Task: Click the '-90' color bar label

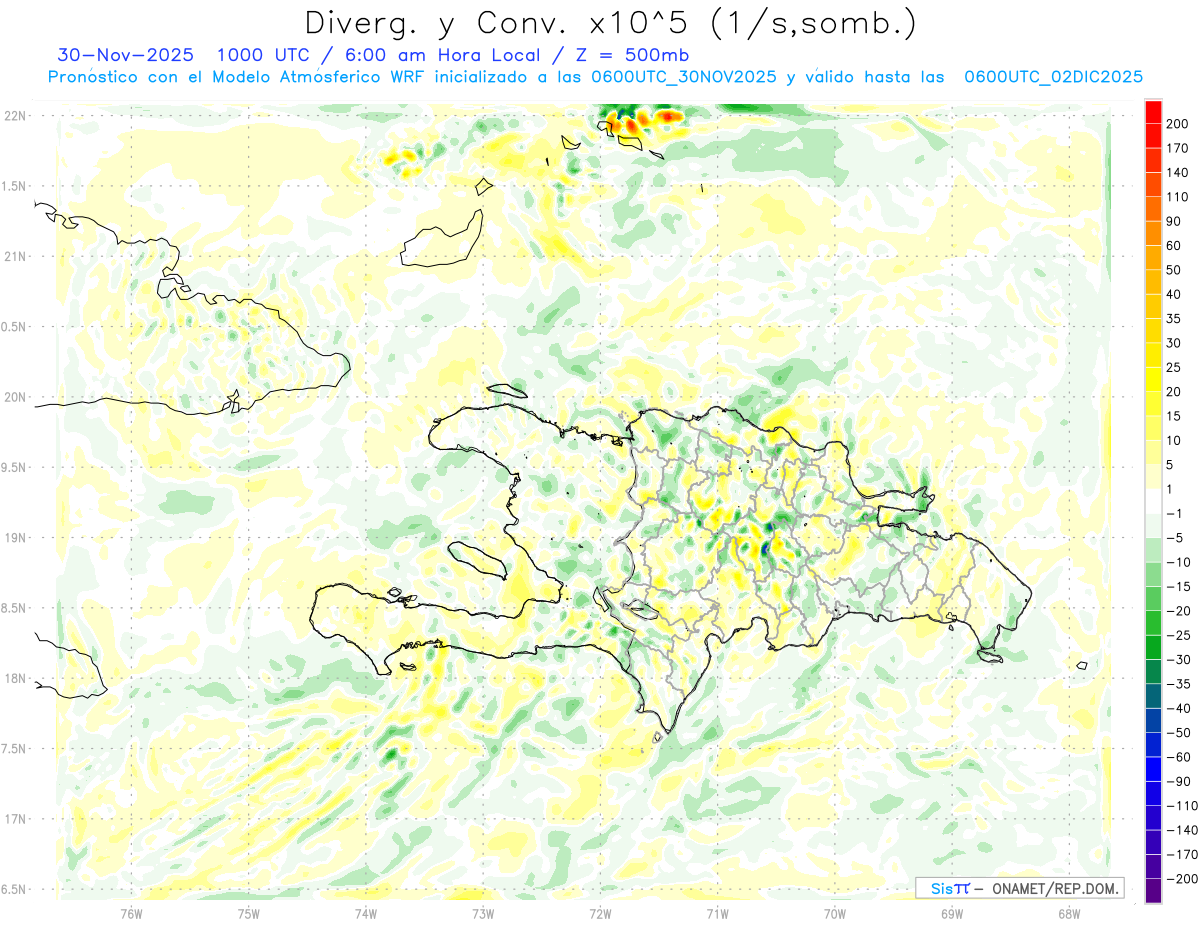Action: click(x=1180, y=782)
